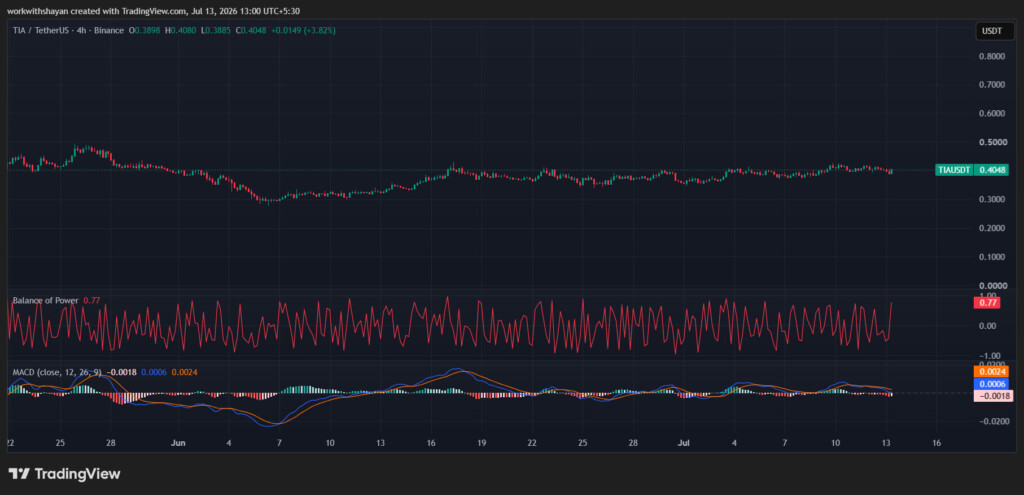Click the low value L0.3885
This screenshot has height=495, width=1024.
click(216, 30)
